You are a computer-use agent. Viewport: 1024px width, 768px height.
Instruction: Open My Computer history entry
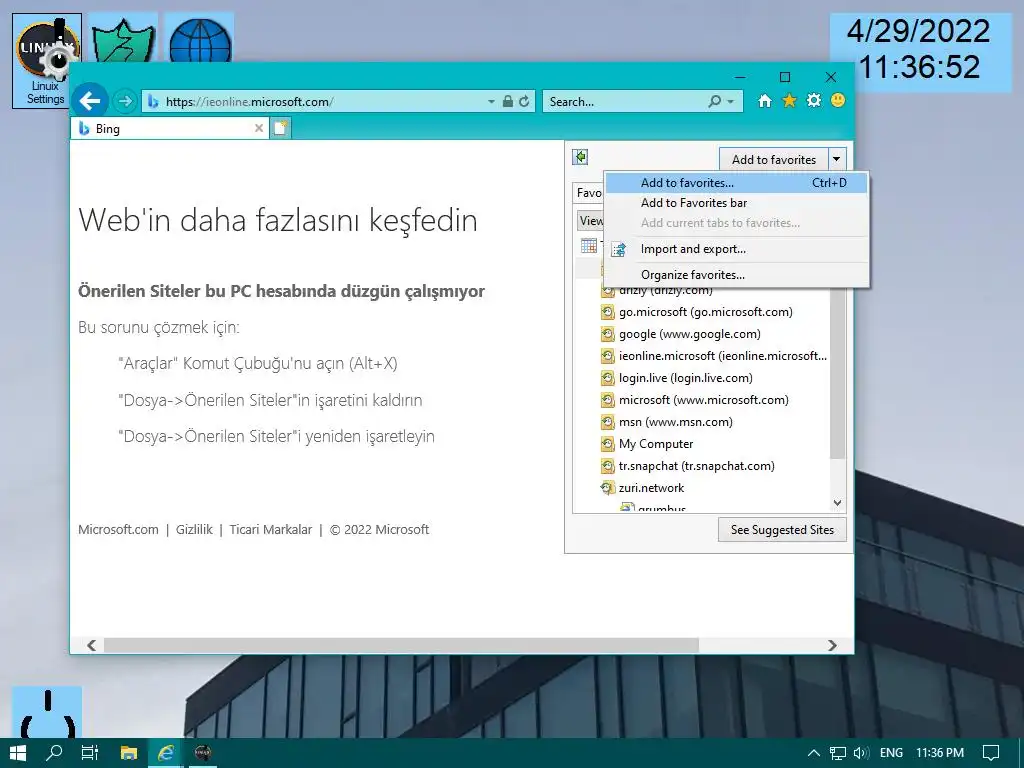point(647,444)
